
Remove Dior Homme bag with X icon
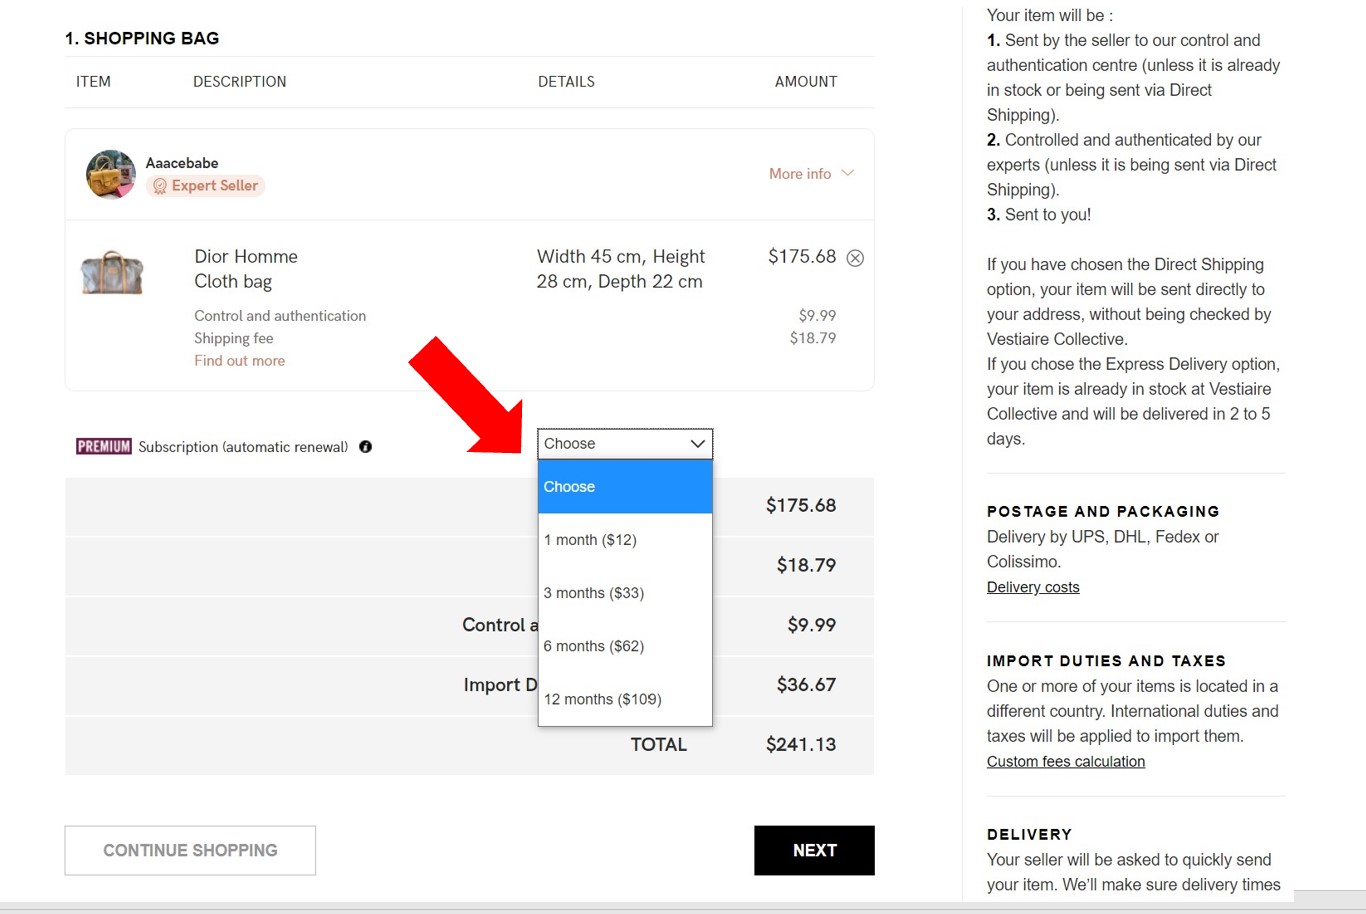(x=855, y=258)
